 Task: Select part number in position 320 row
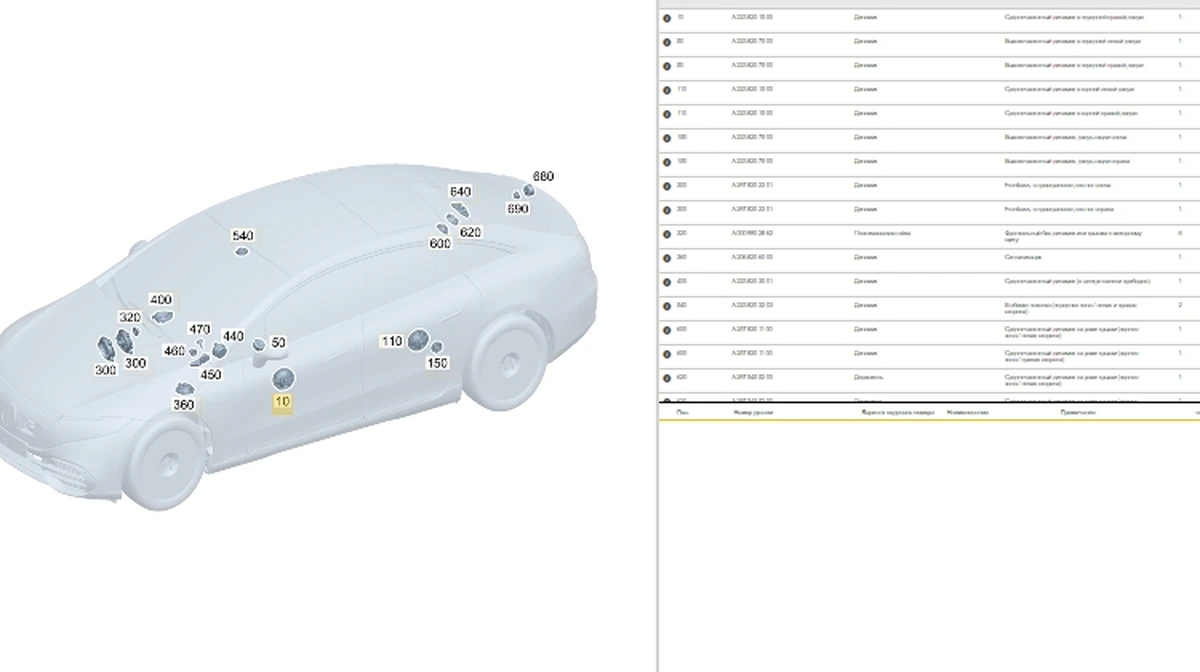[x=752, y=233]
